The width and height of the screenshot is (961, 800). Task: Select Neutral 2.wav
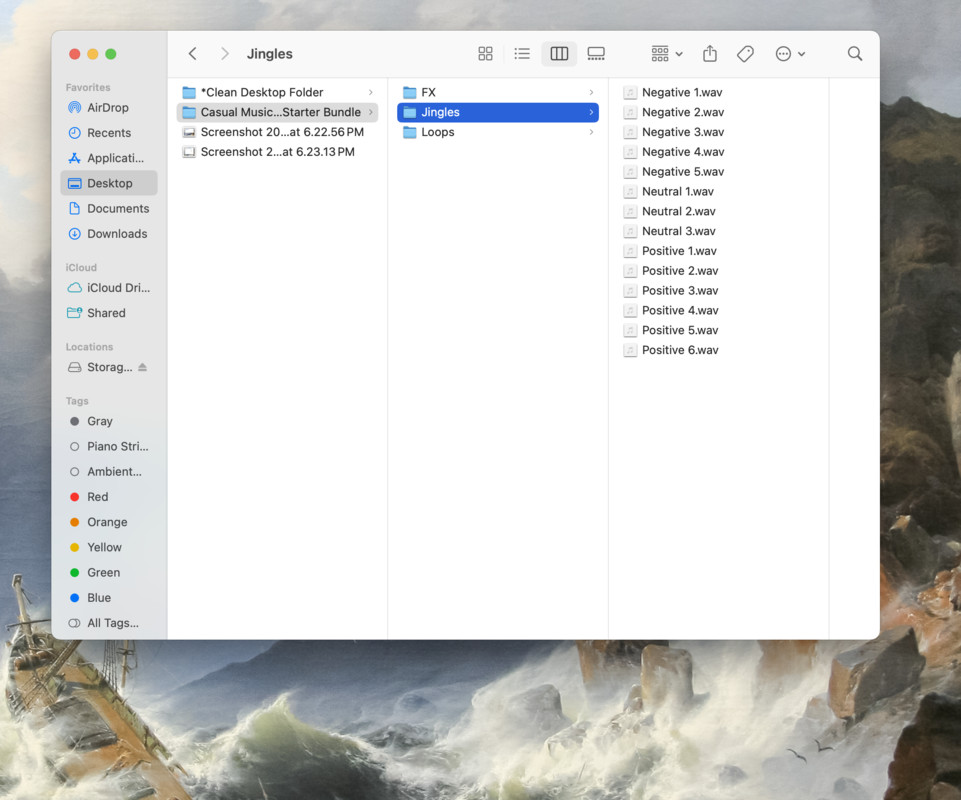point(718,211)
